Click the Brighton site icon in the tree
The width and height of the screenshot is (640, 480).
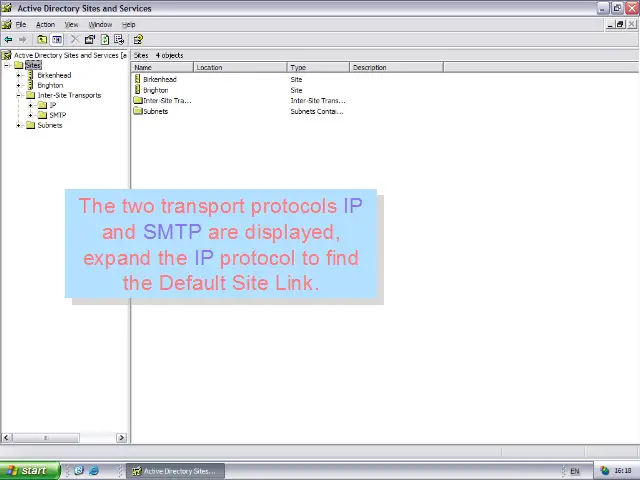pyautogui.click(x=30, y=85)
